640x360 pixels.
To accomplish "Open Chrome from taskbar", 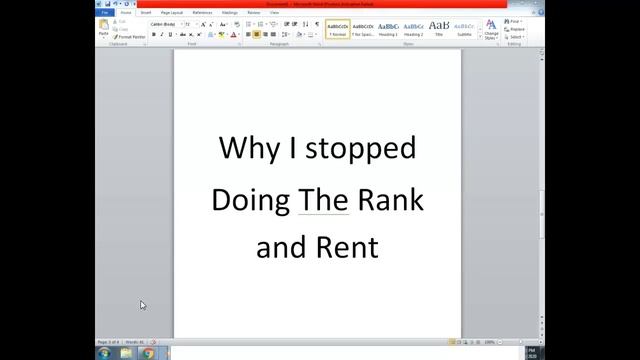I will point(148,353).
